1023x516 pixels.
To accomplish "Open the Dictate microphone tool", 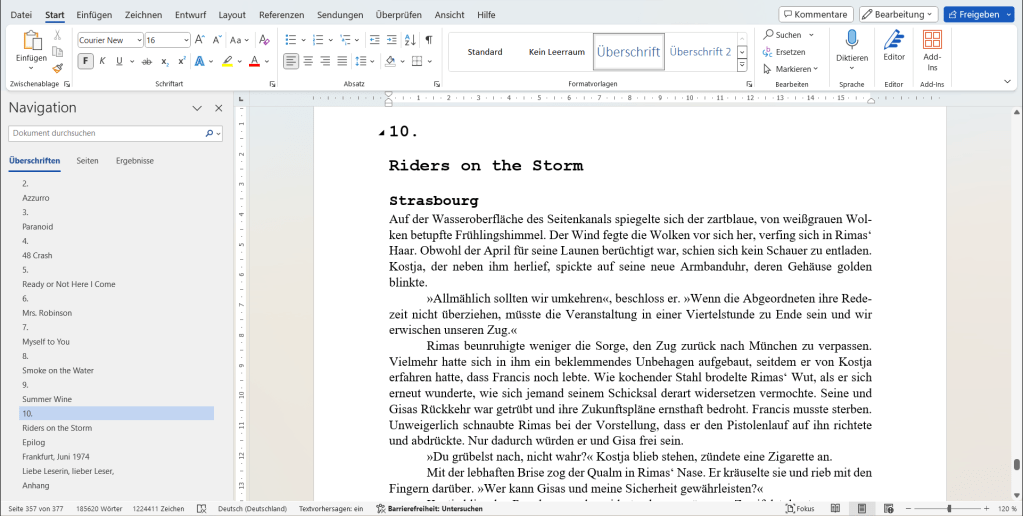I will pos(851,47).
